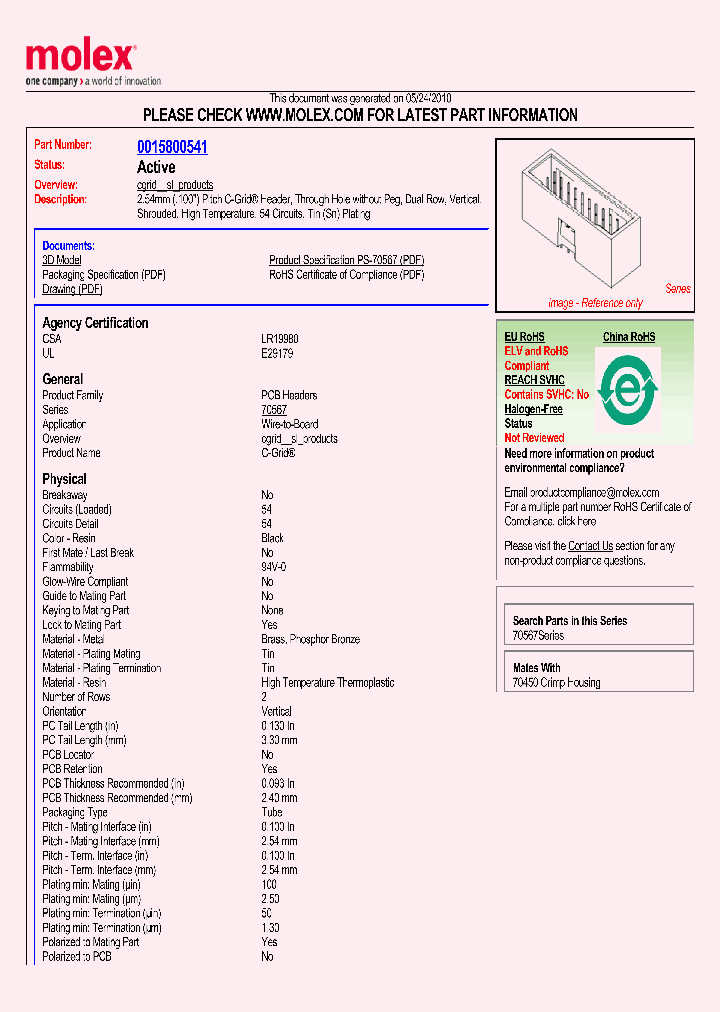Open the Contact Us link
720x1012 pixels.
[x=590, y=546]
